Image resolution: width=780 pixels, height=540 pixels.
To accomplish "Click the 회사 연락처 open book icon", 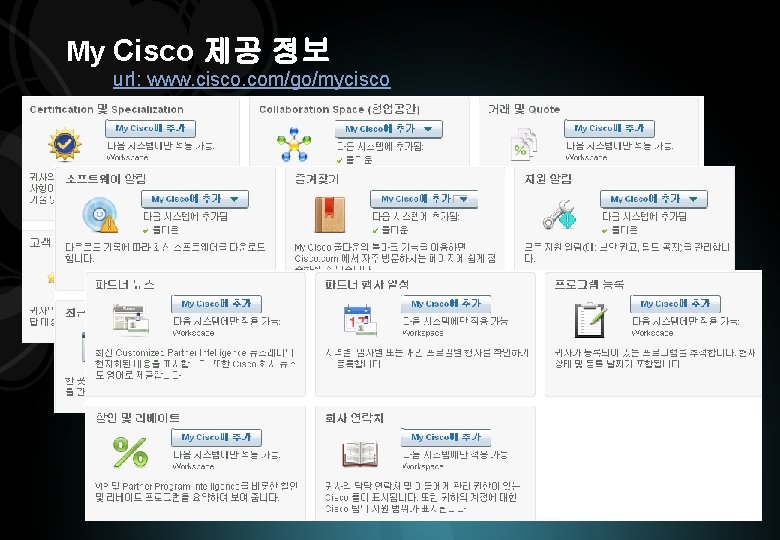I will [360, 454].
